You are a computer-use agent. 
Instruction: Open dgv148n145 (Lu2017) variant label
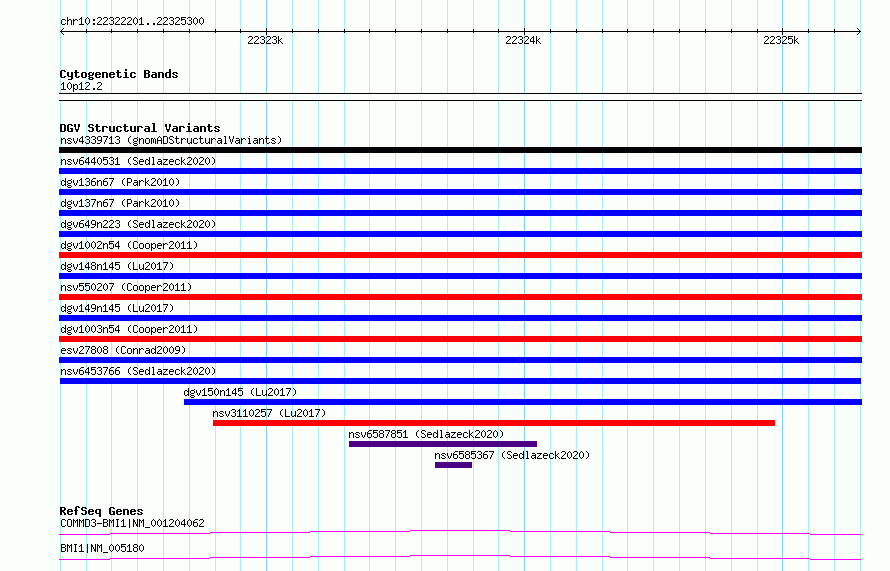tap(117, 266)
